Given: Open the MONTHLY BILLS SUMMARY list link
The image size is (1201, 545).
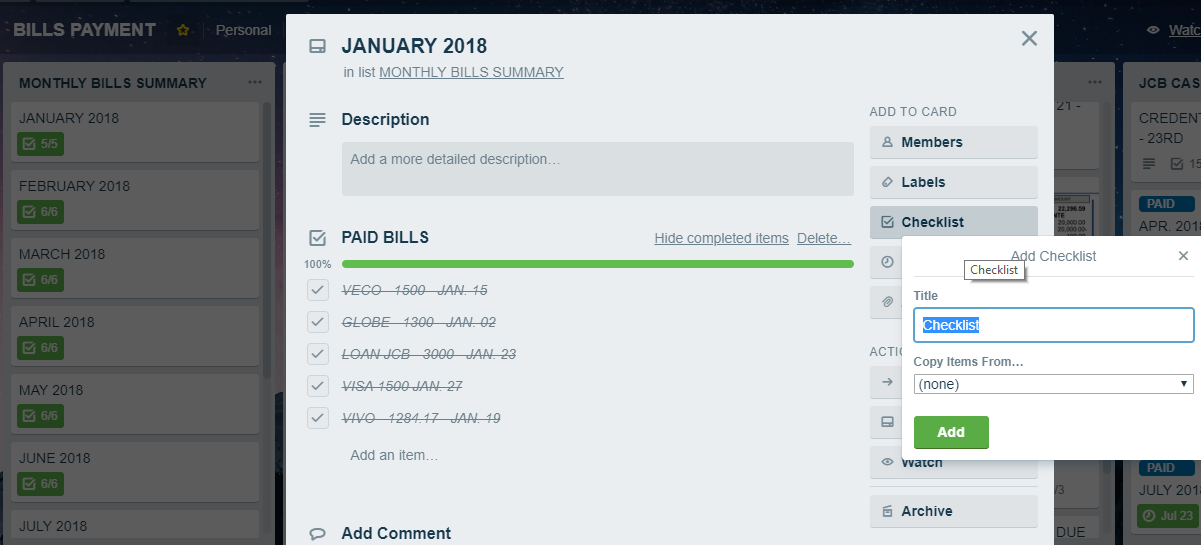Looking at the screenshot, I should coord(471,72).
